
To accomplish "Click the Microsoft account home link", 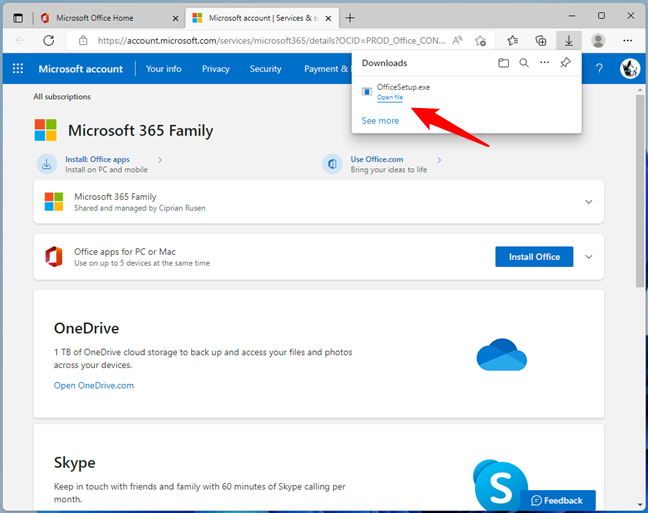I will (x=81, y=69).
